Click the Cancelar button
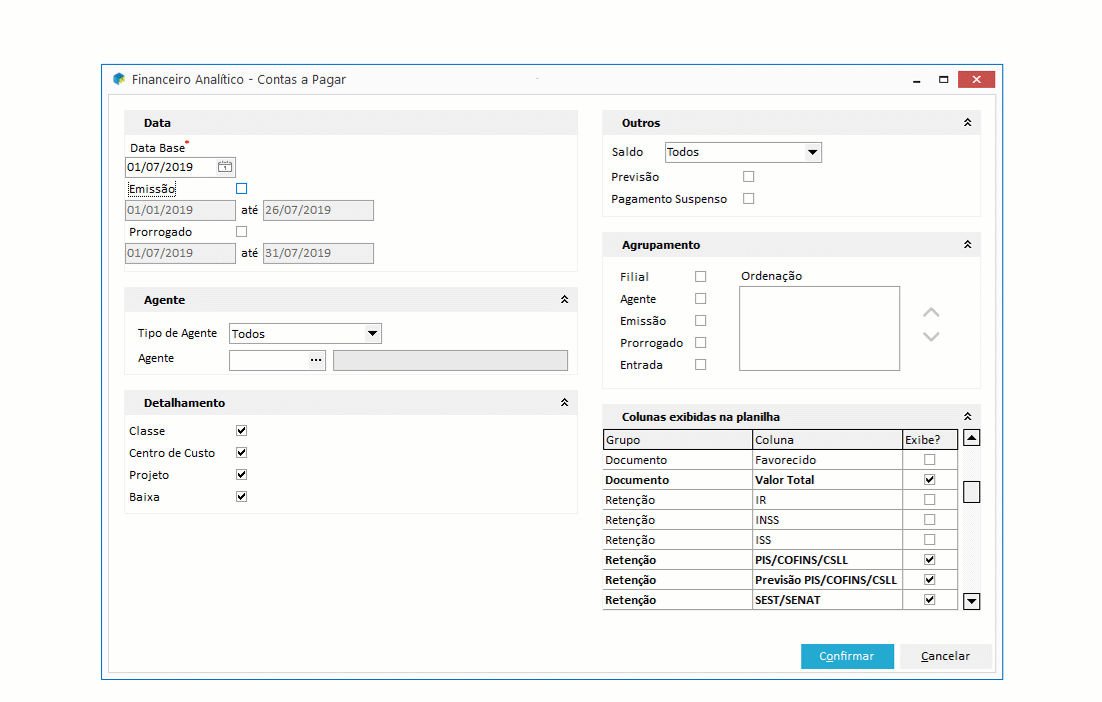The width and height of the screenshot is (1102, 702). tap(946, 656)
